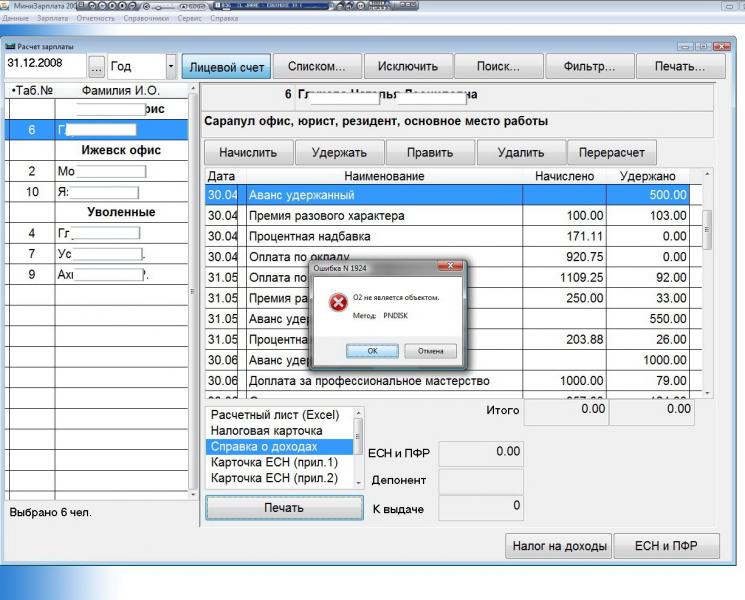Viewport: 745px width, 600px height.
Task: Select the Аванс удержанный row
Action: coord(384,195)
